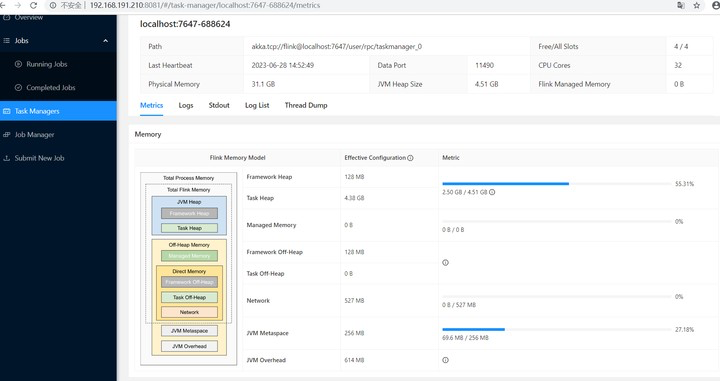This screenshot has height=381, width=720.
Task: Click info icon next to 2.50 GB / 4.51 GB
Action: click(492, 192)
